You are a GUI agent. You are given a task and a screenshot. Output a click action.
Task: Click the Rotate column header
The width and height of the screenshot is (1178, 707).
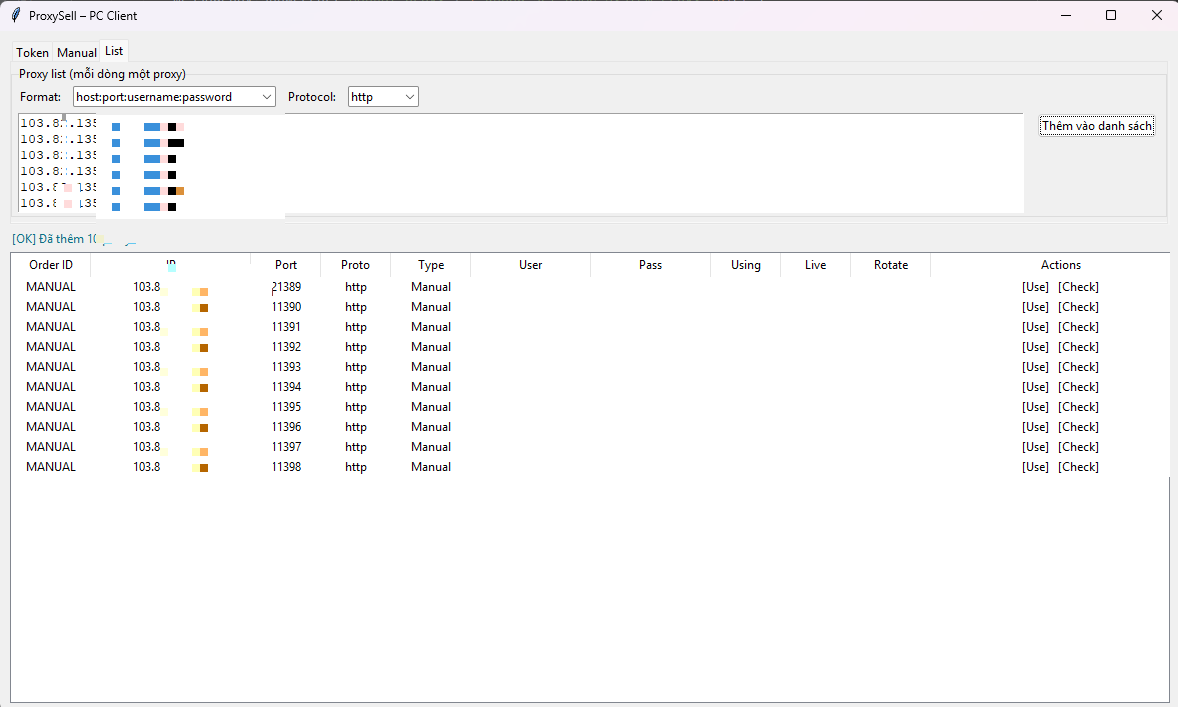click(890, 264)
